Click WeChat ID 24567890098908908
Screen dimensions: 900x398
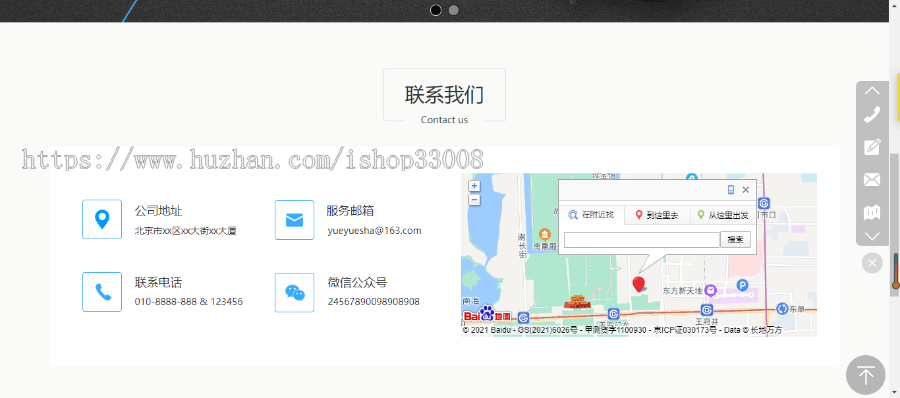[x=374, y=302]
